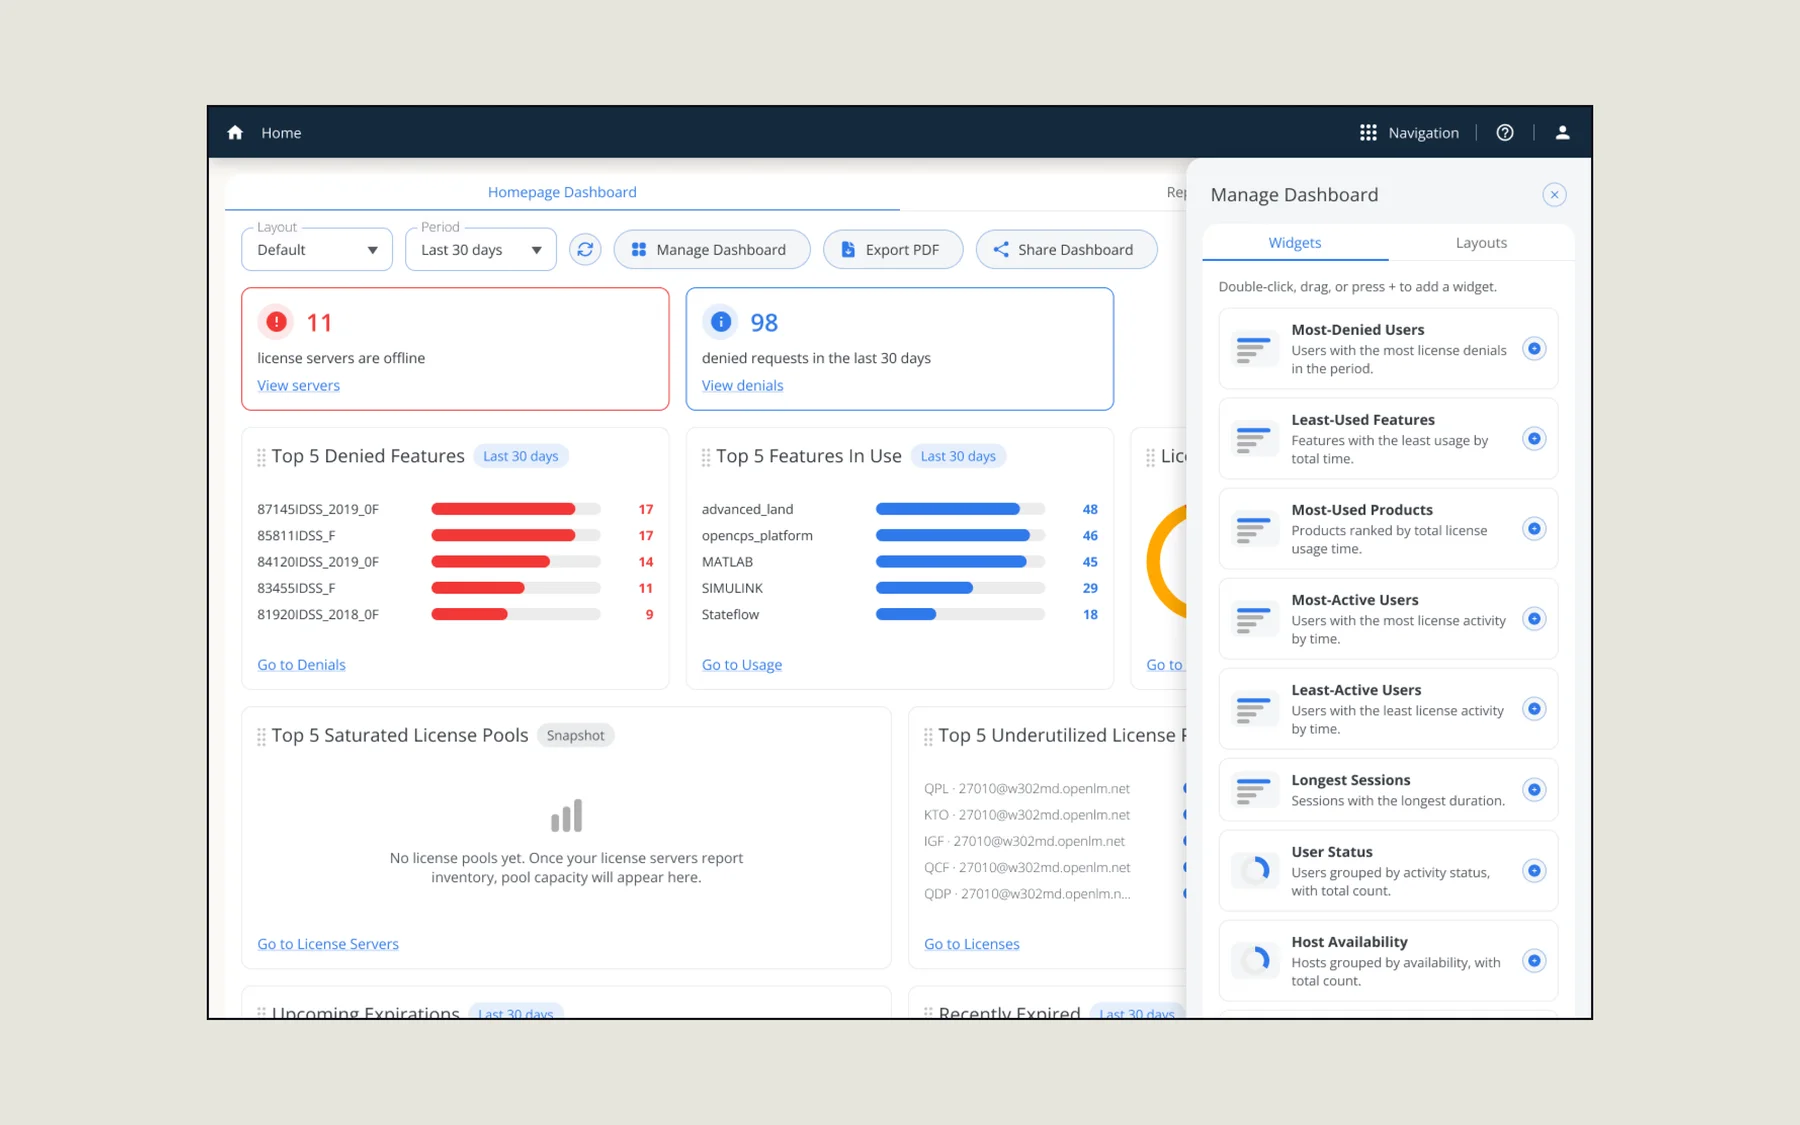
Task: Expand the Period dropdown showing Last 30 days
Action: click(x=481, y=249)
